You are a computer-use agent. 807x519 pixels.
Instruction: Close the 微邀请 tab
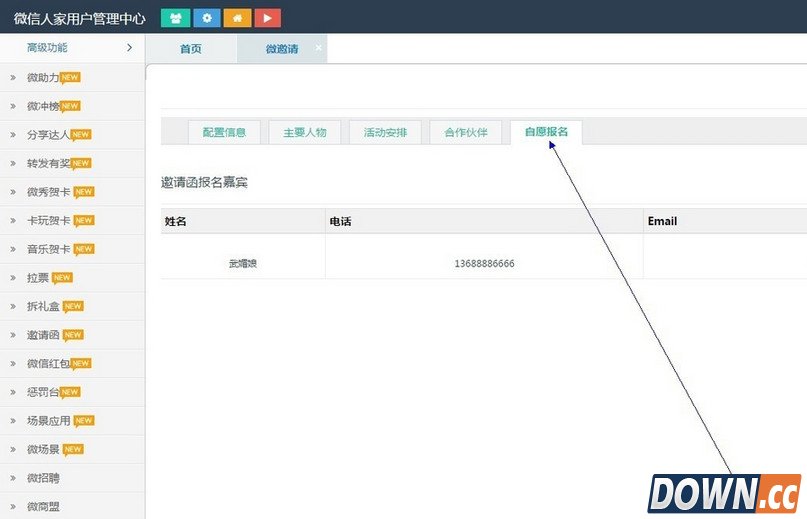click(x=319, y=47)
